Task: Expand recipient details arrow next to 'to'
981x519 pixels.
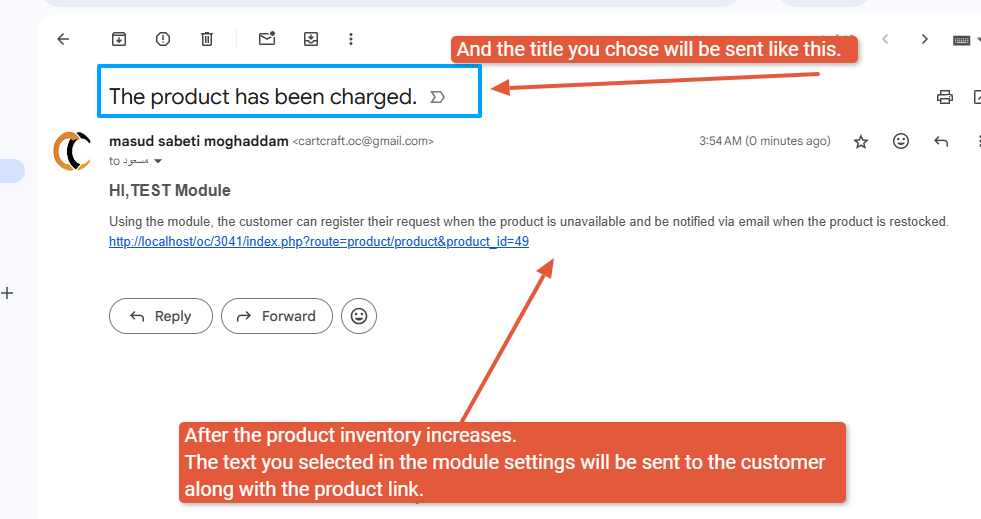Action: pos(157,161)
